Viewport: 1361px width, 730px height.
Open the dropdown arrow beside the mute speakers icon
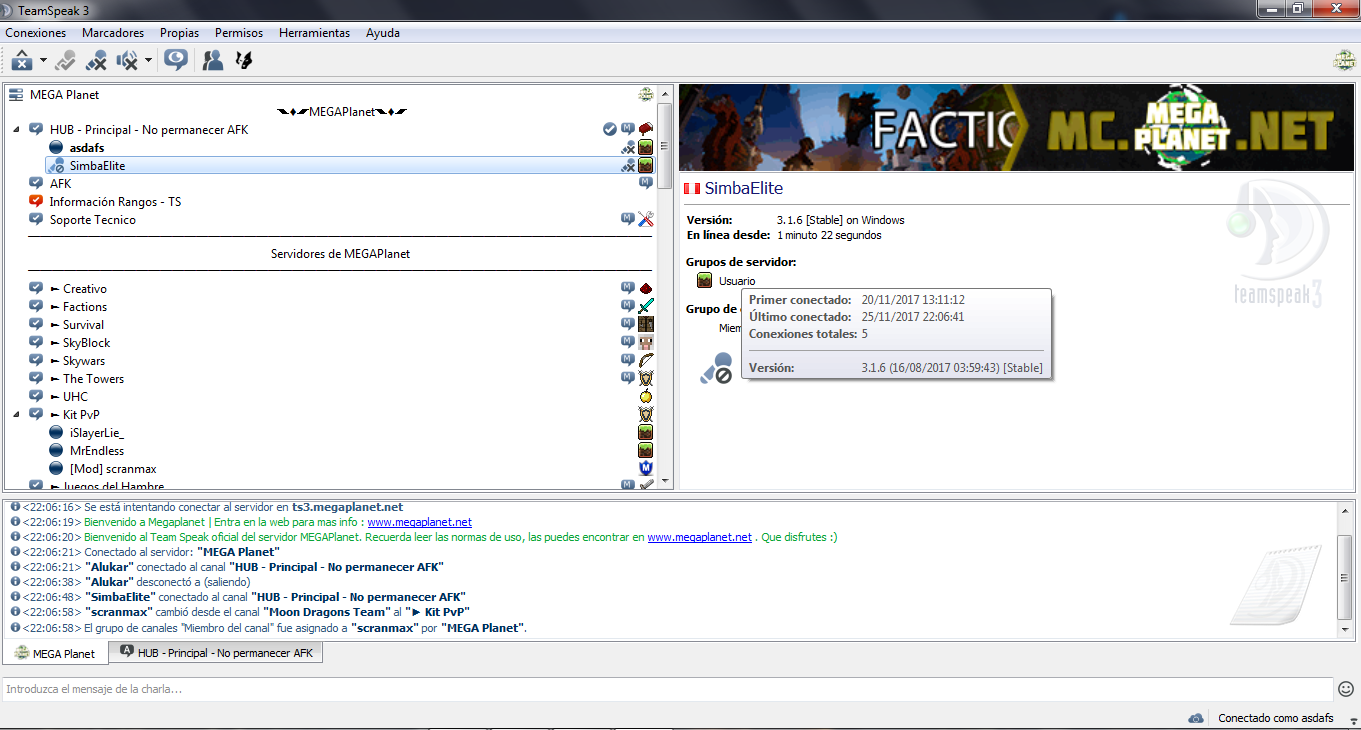click(x=148, y=61)
